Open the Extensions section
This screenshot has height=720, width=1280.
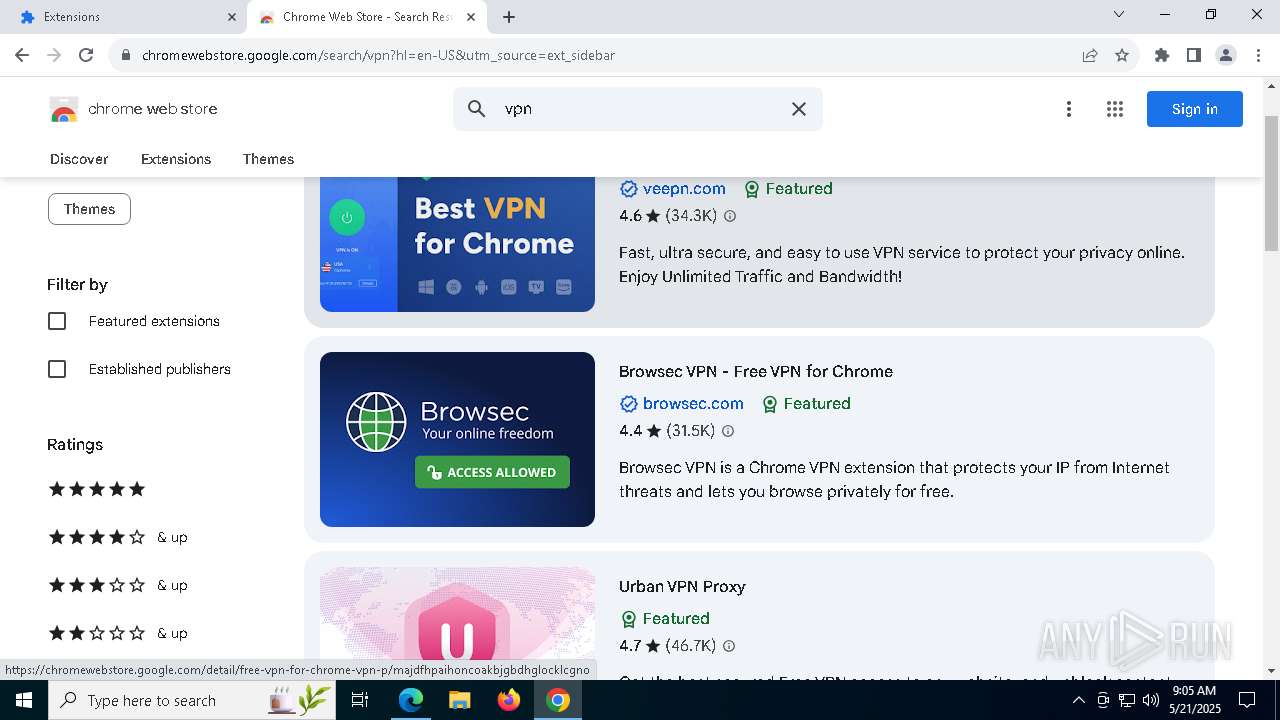click(x=176, y=159)
